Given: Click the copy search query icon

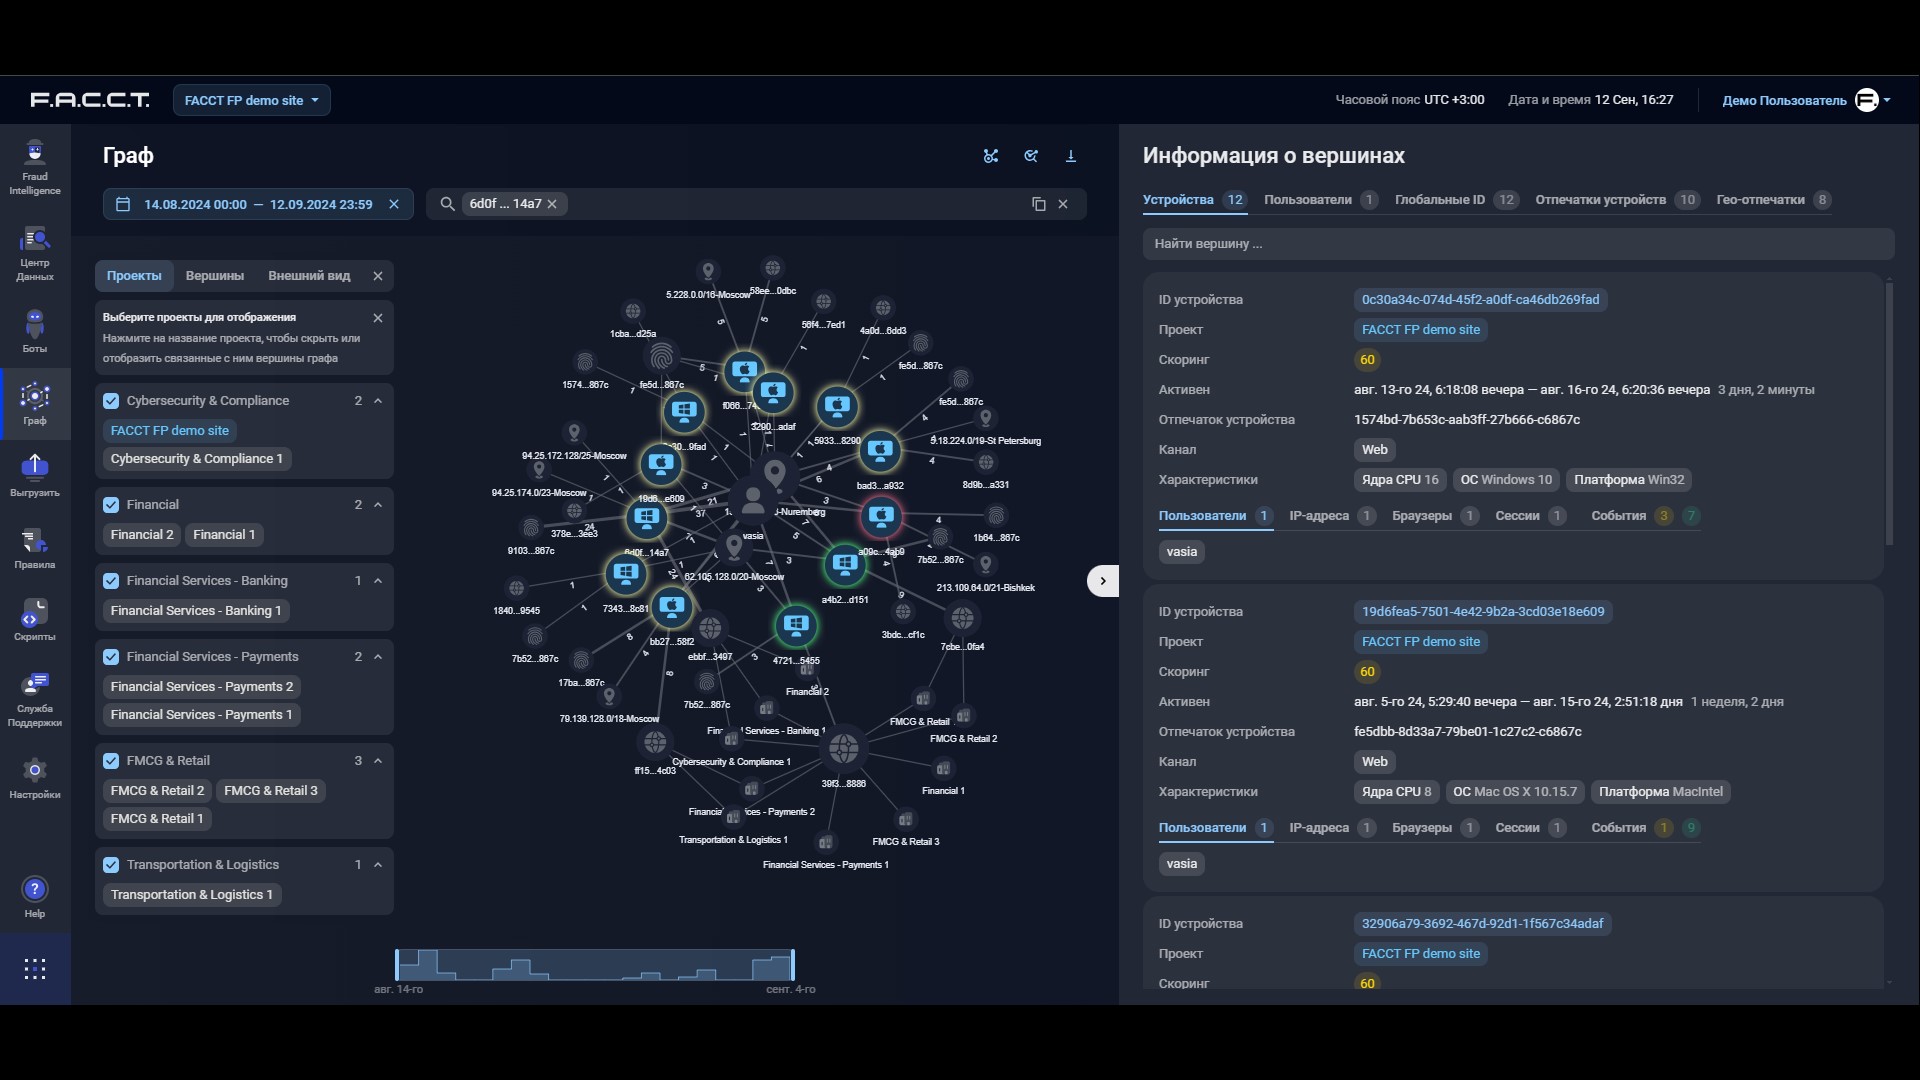Looking at the screenshot, I should click(x=1038, y=204).
